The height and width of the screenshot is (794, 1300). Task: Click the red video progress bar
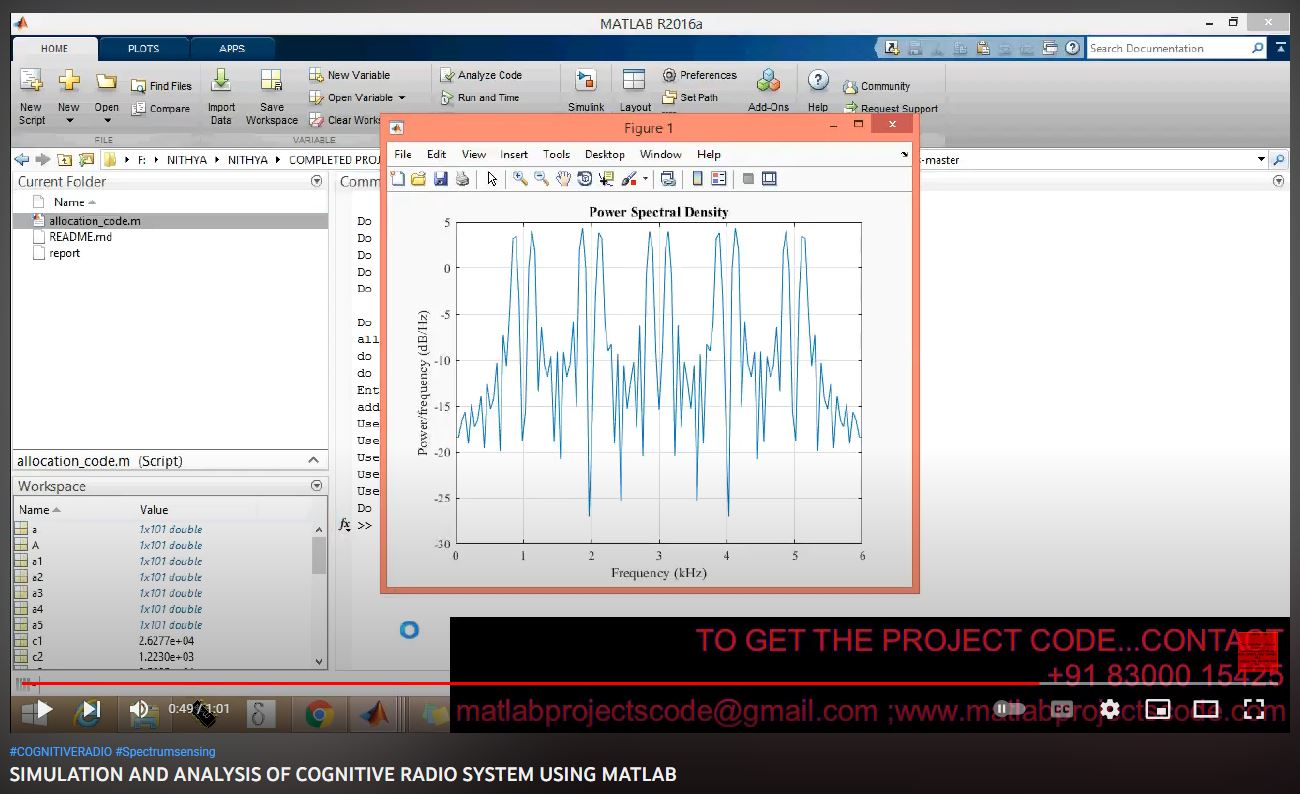pyautogui.click(x=500, y=684)
